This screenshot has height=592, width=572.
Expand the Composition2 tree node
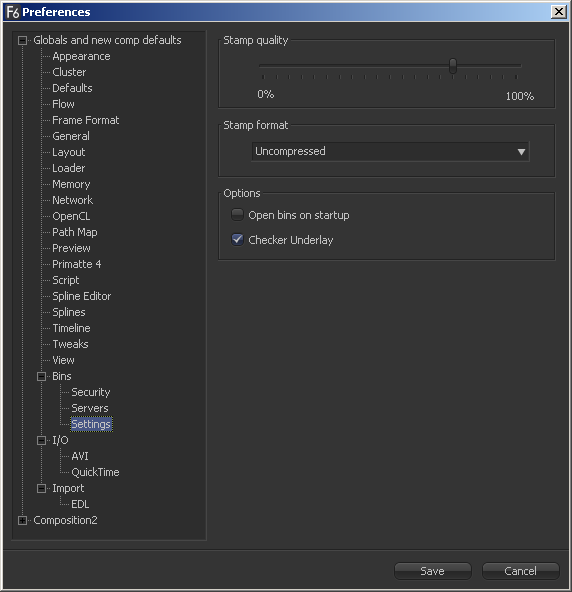[x=22, y=520]
